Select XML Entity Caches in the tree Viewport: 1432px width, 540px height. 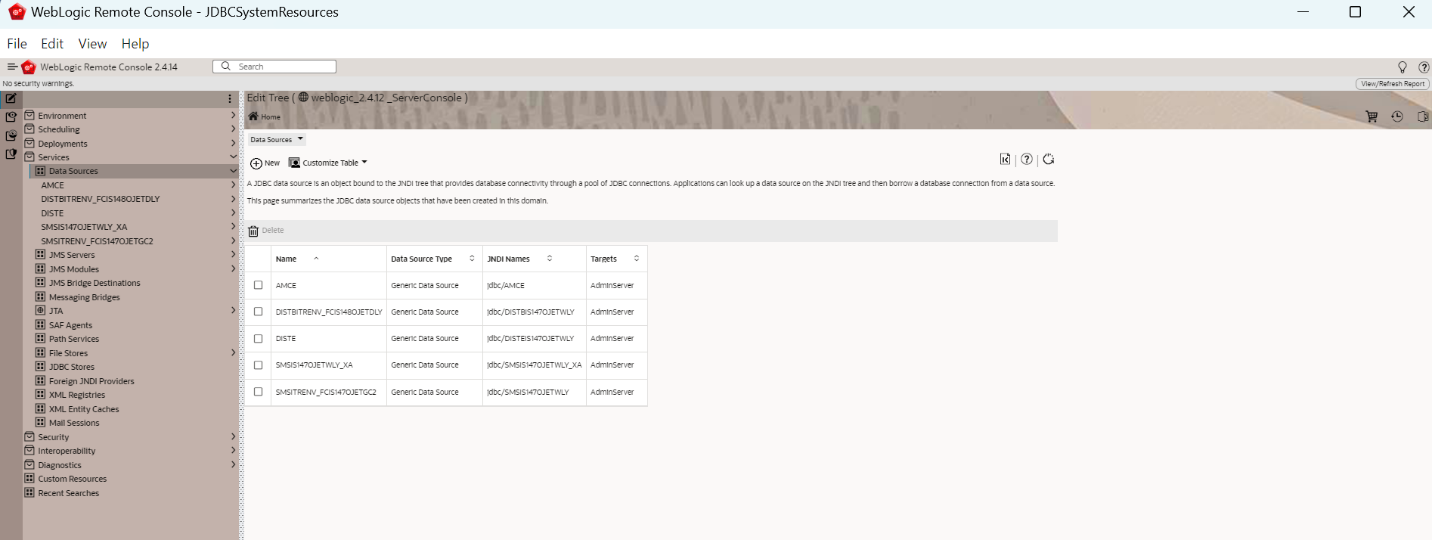(84, 409)
